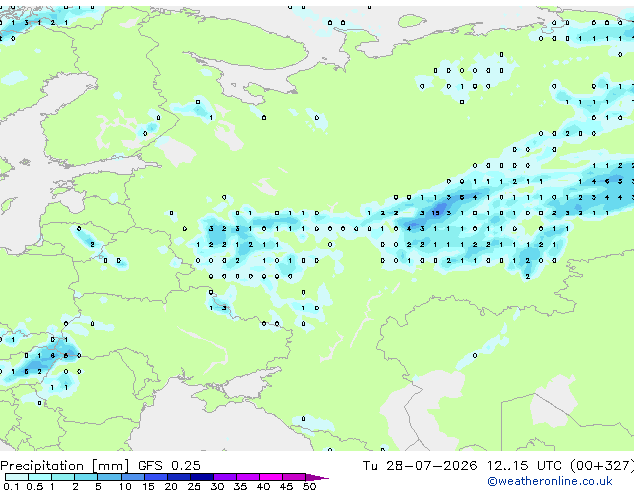
Task: Select the 2–5 mm legend color box
Action: click(x=86, y=477)
